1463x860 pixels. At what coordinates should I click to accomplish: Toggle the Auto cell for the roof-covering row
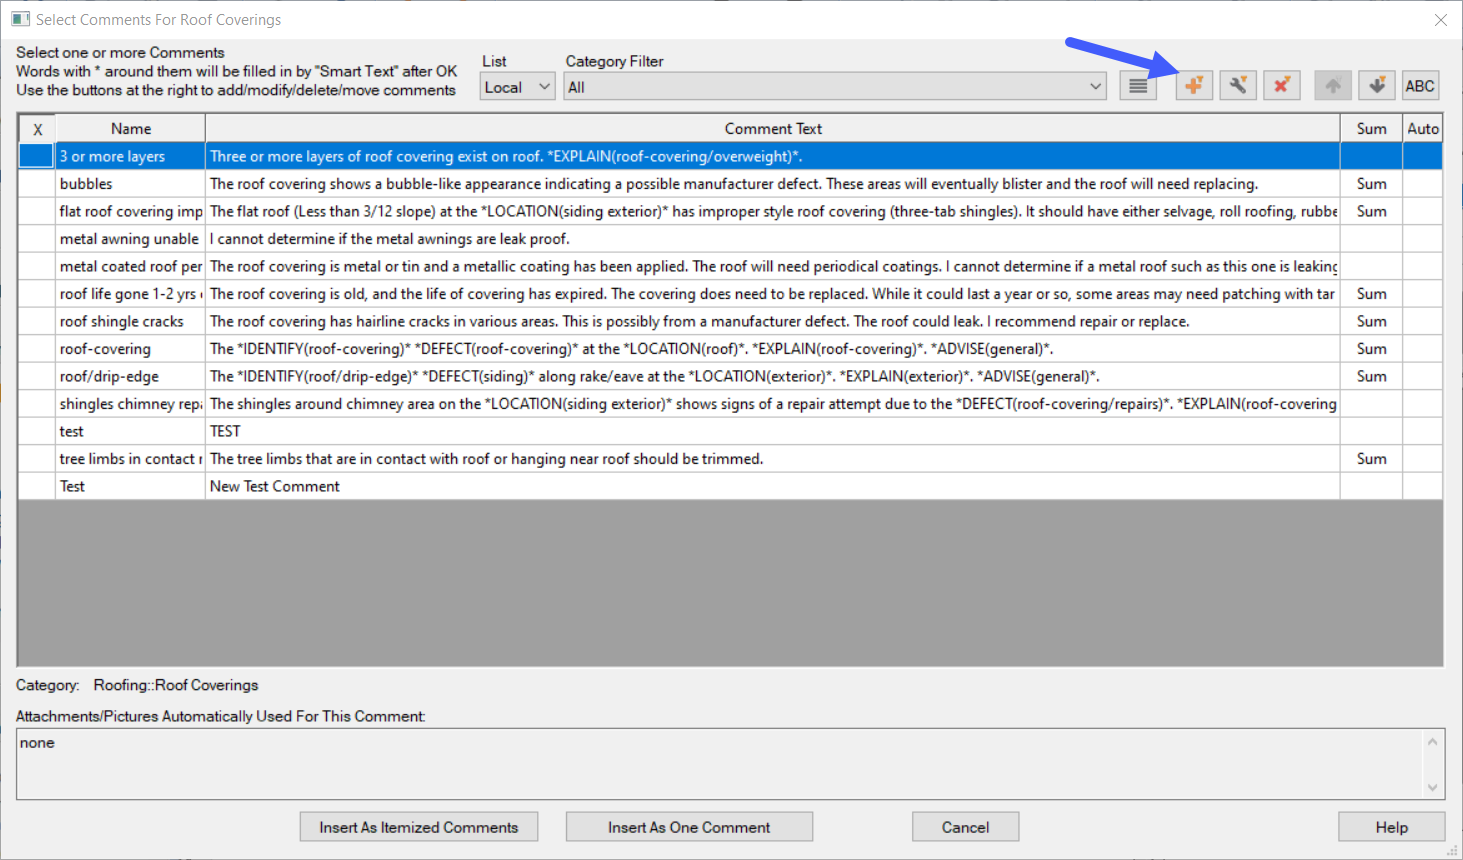pyautogui.click(x=1422, y=349)
